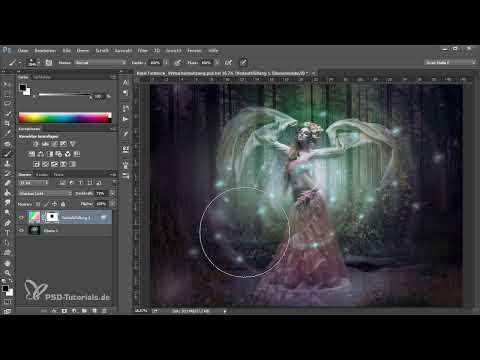Hide the Ebene 1 layer
The height and width of the screenshot is (360, 480).
(22, 230)
